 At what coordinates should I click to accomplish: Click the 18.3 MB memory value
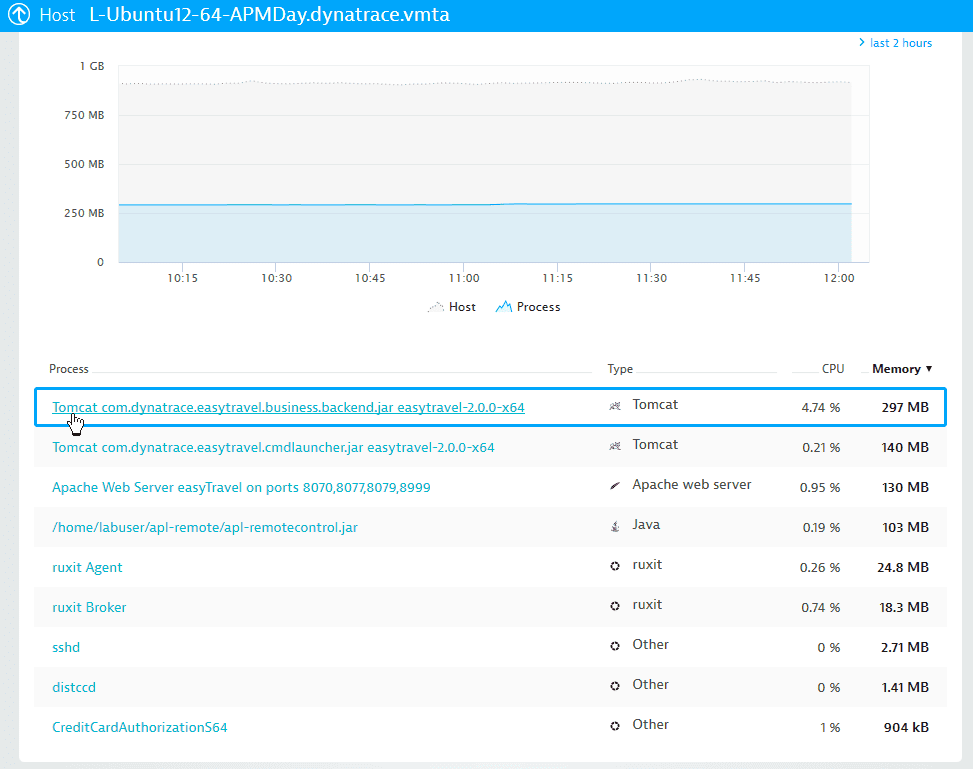coord(904,607)
